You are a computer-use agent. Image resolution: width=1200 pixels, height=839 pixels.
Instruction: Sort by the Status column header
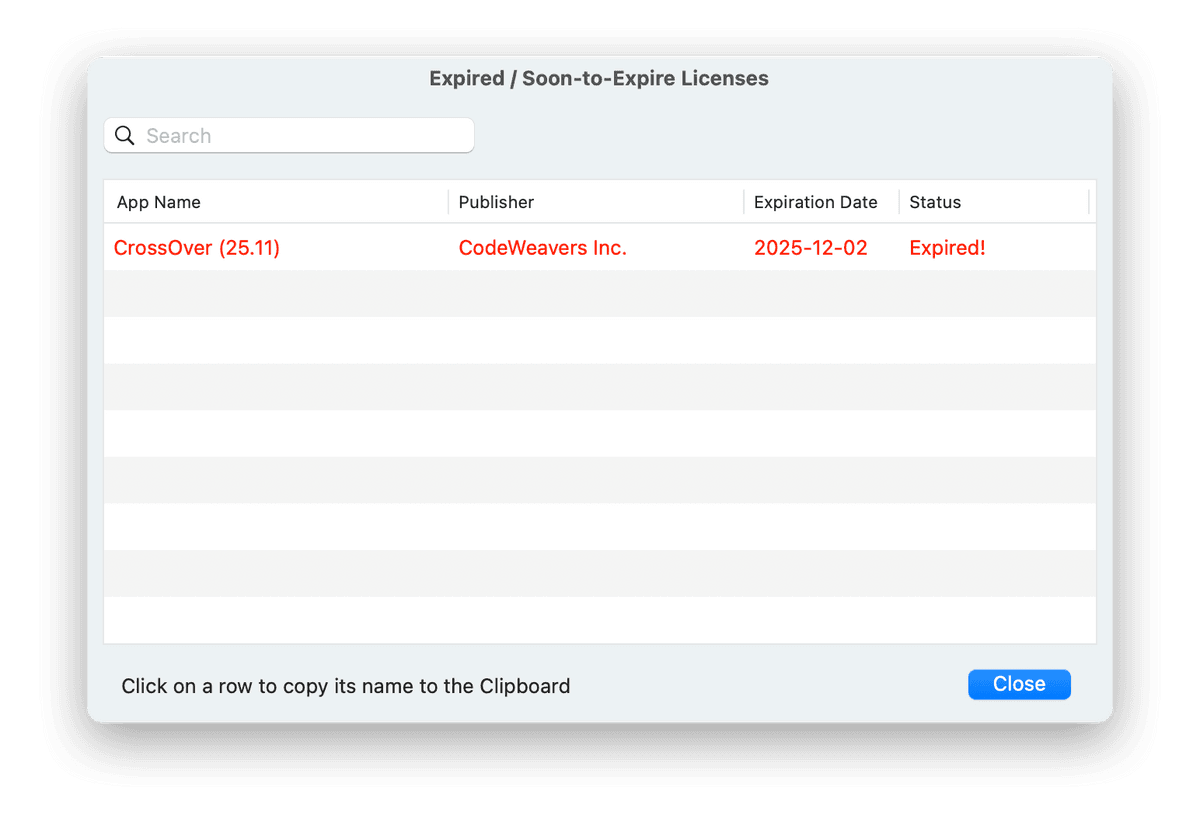[935, 202]
